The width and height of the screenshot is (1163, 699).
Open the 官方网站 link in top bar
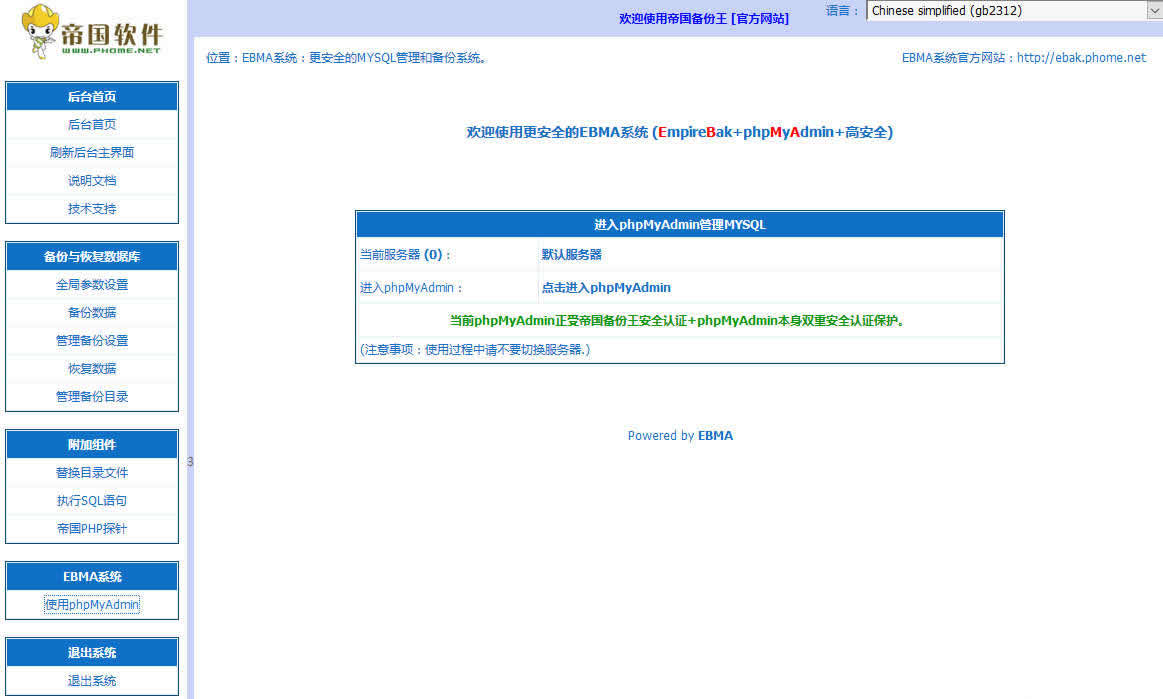tap(760, 19)
